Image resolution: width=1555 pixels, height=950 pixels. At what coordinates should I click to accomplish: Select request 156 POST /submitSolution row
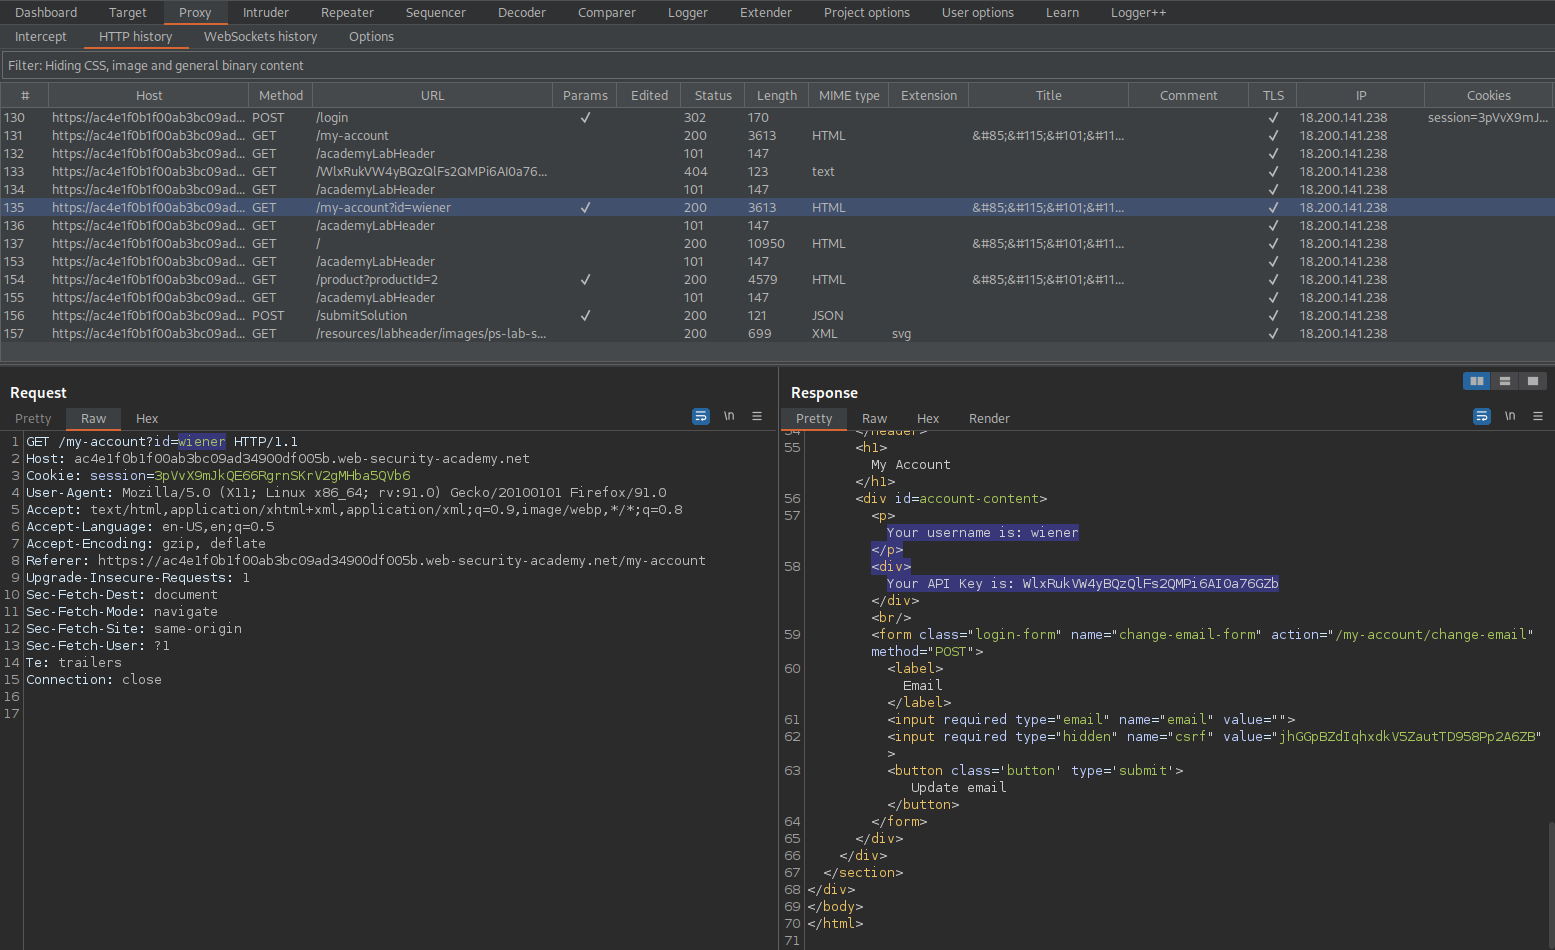click(777, 316)
